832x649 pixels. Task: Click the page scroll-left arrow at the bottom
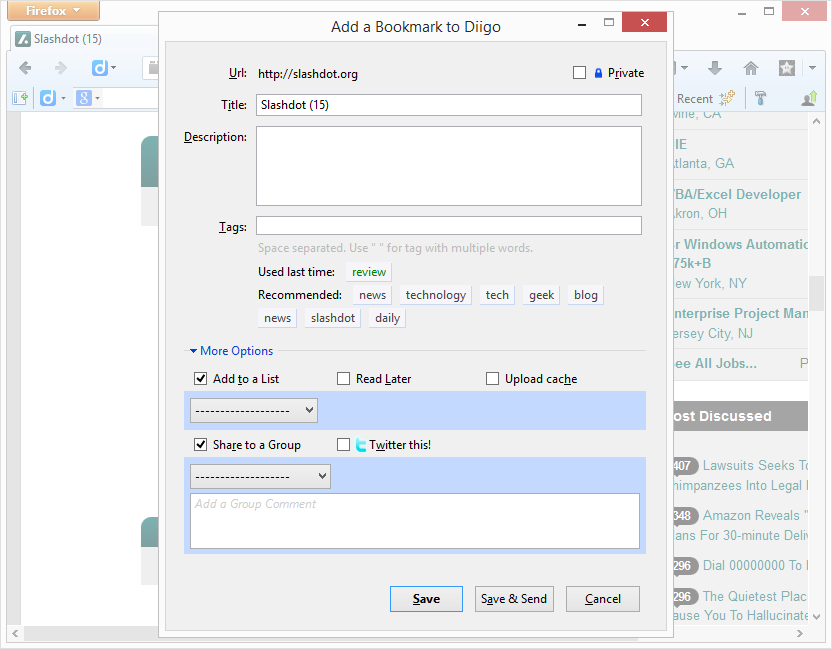coord(15,633)
